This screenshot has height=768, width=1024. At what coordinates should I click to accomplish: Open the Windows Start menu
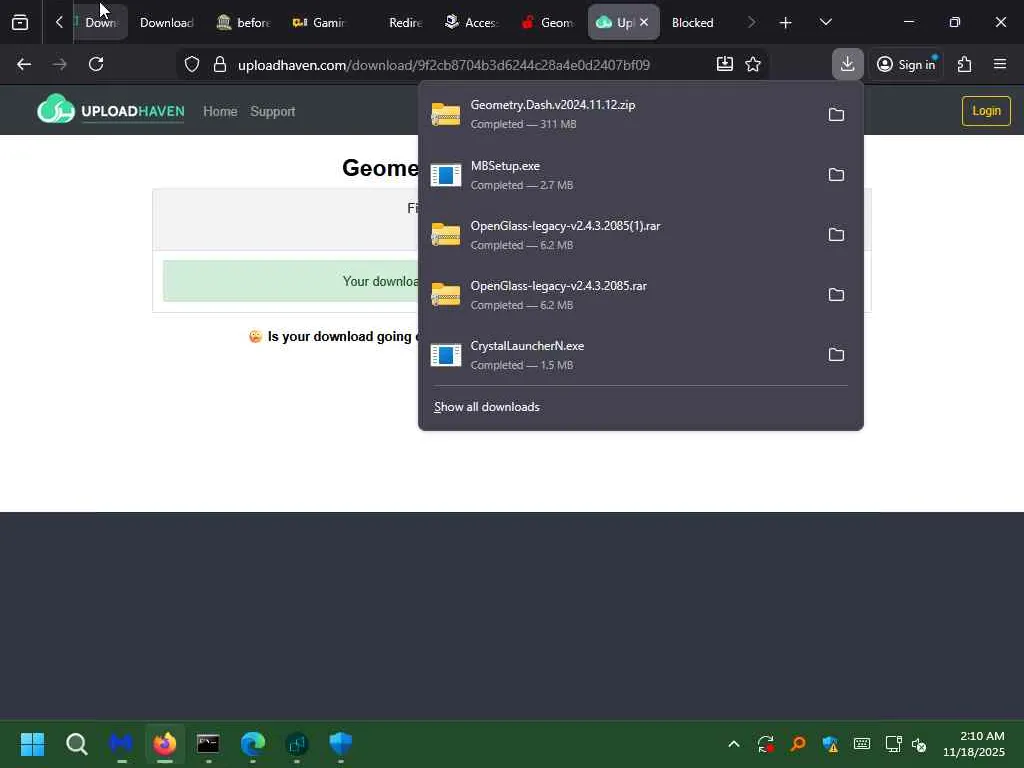(32, 744)
